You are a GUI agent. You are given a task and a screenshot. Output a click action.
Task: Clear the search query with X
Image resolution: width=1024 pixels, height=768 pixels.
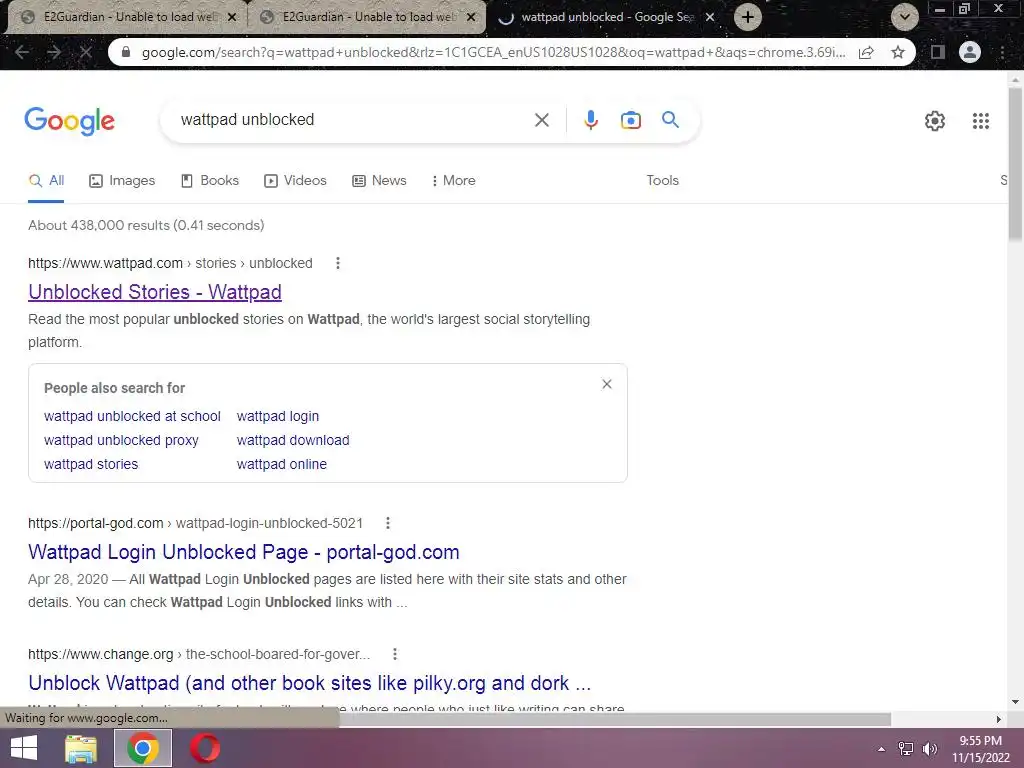[541, 120]
